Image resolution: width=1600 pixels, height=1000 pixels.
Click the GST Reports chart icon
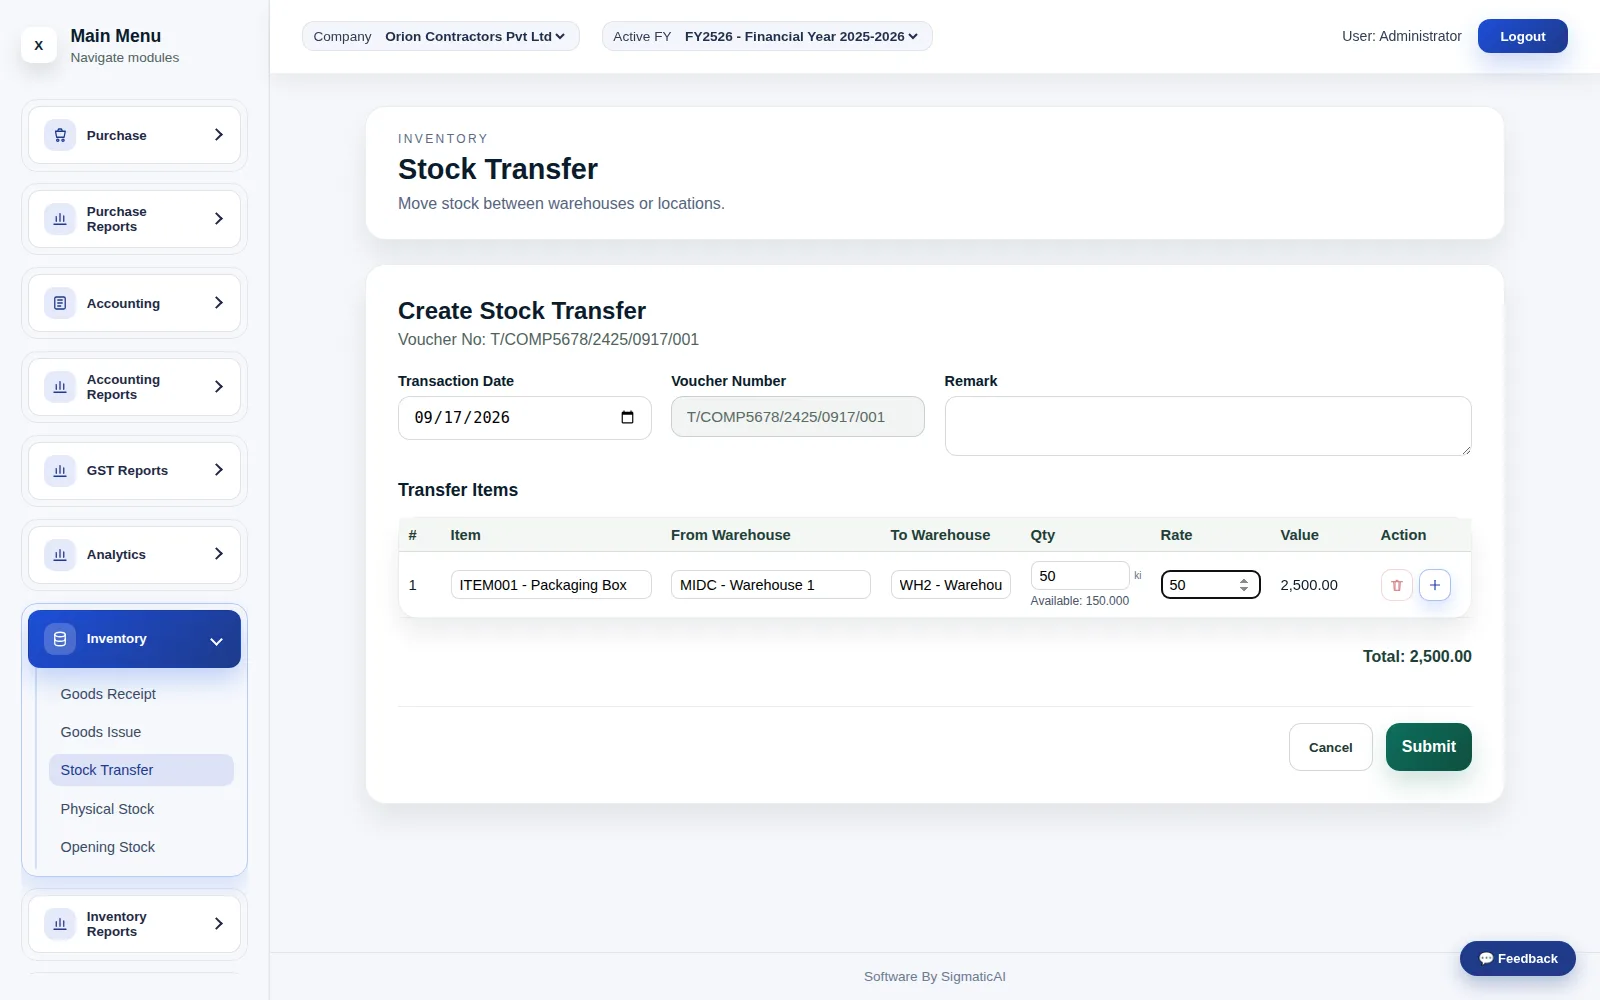(60, 470)
